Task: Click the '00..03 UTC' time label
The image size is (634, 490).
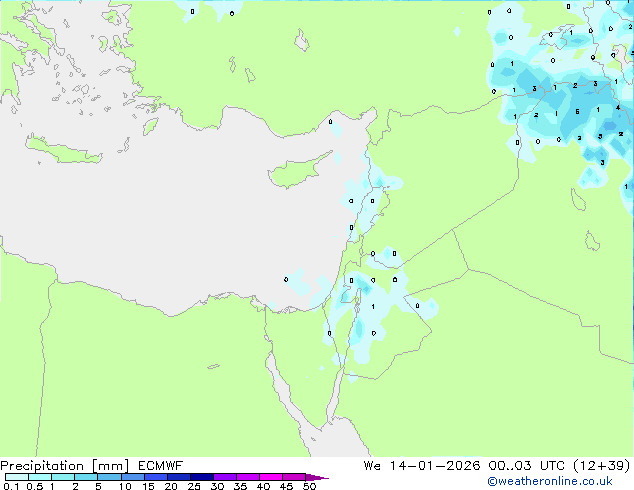Action: (528, 466)
